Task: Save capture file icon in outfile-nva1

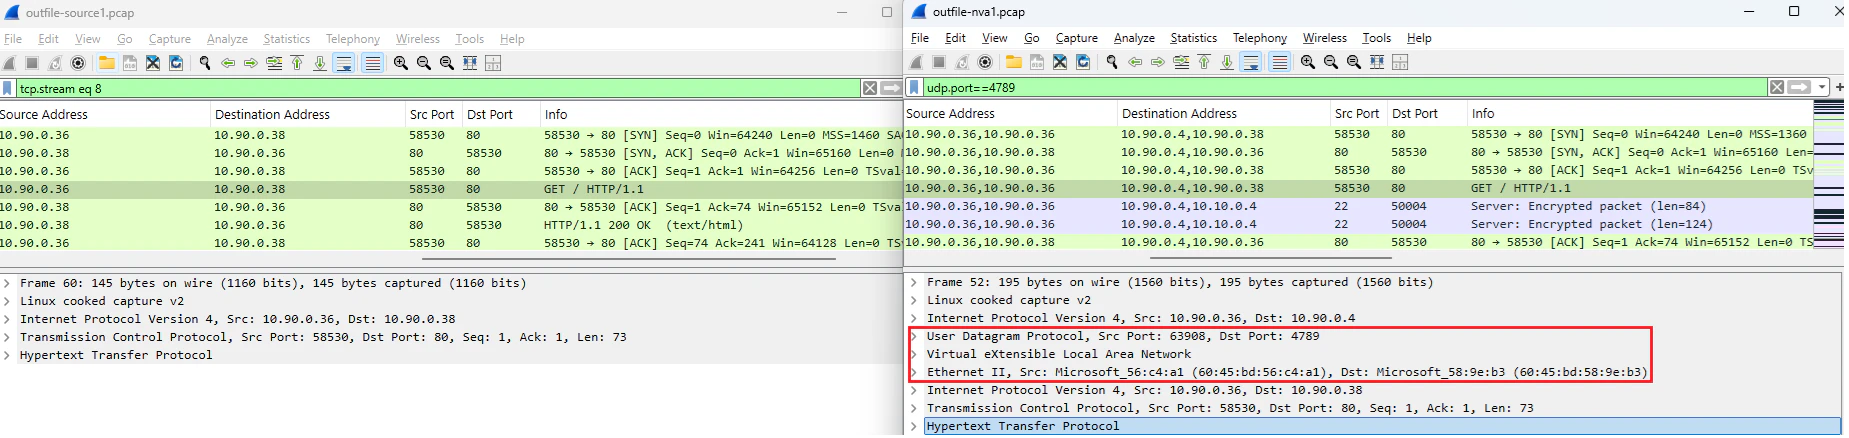Action: (x=1037, y=62)
